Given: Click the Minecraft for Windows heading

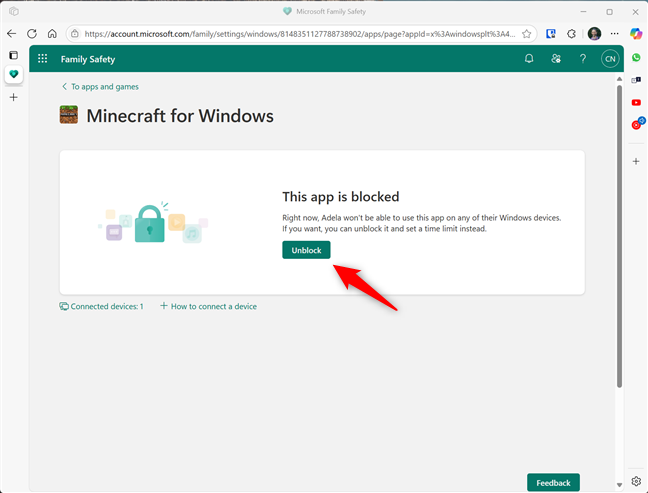Looking at the screenshot, I should coord(180,116).
